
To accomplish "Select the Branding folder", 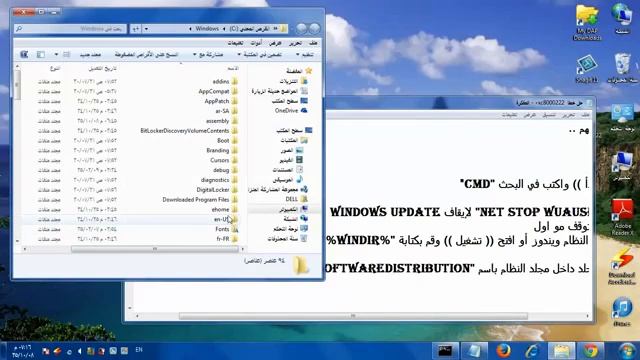I will click(x=222, y=150).
